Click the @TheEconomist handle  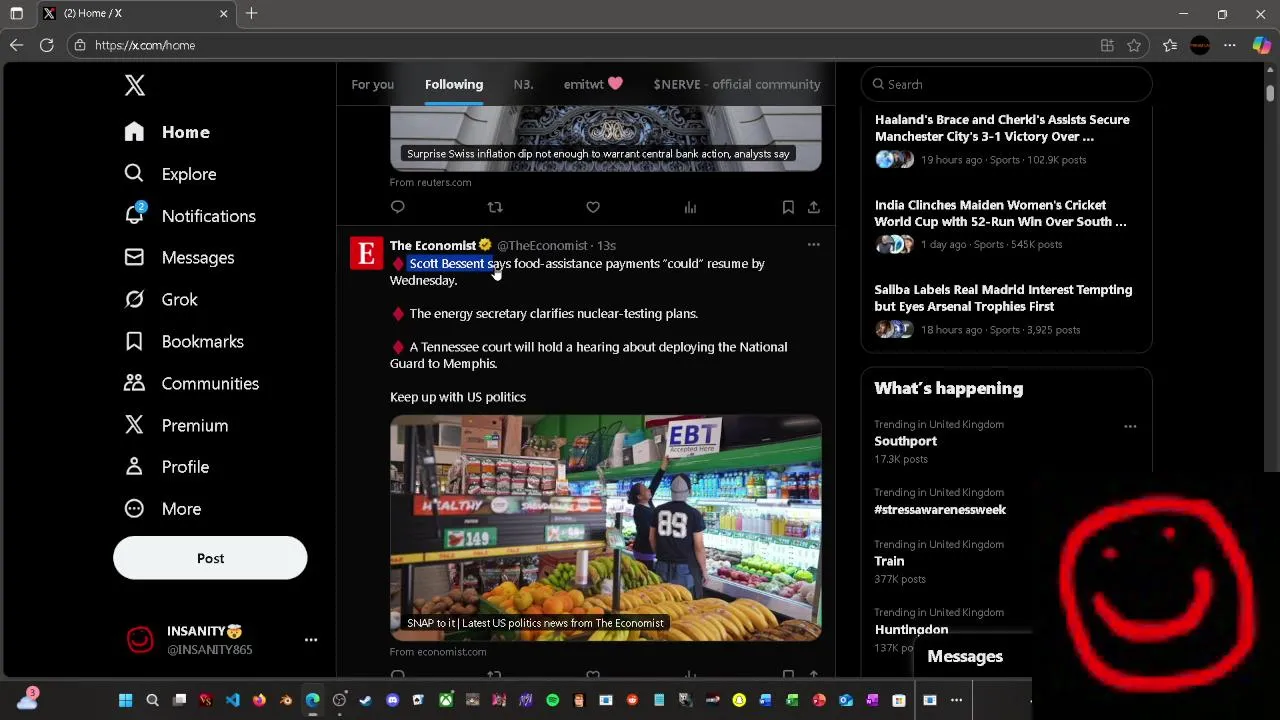tap(542, 245)
